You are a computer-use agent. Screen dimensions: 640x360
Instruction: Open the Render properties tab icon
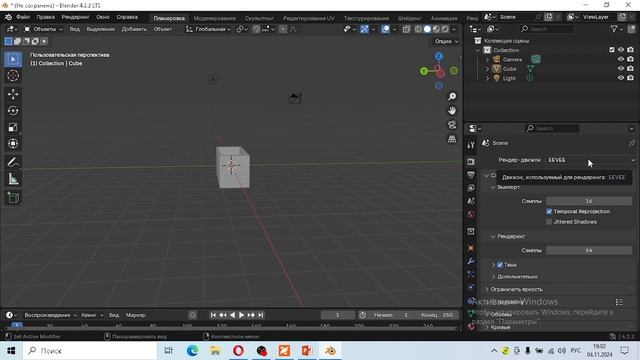point(471,162)
